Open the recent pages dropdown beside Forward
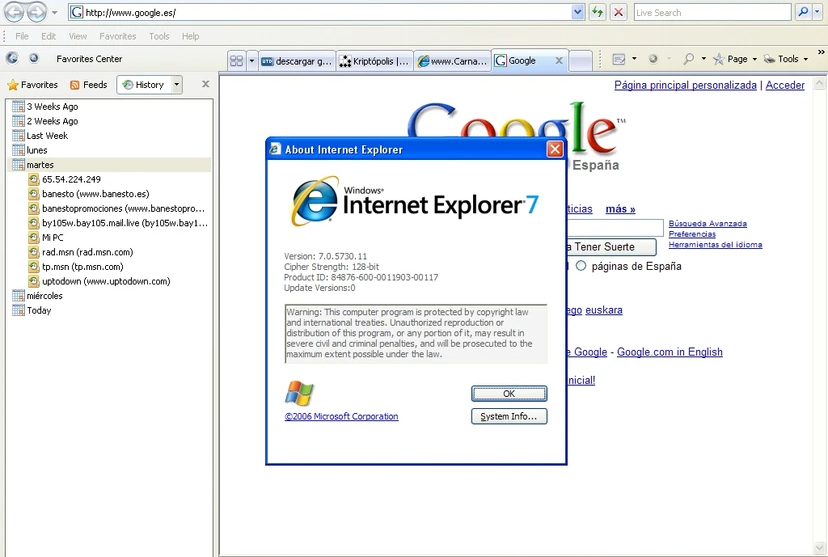 click(54, 13)
